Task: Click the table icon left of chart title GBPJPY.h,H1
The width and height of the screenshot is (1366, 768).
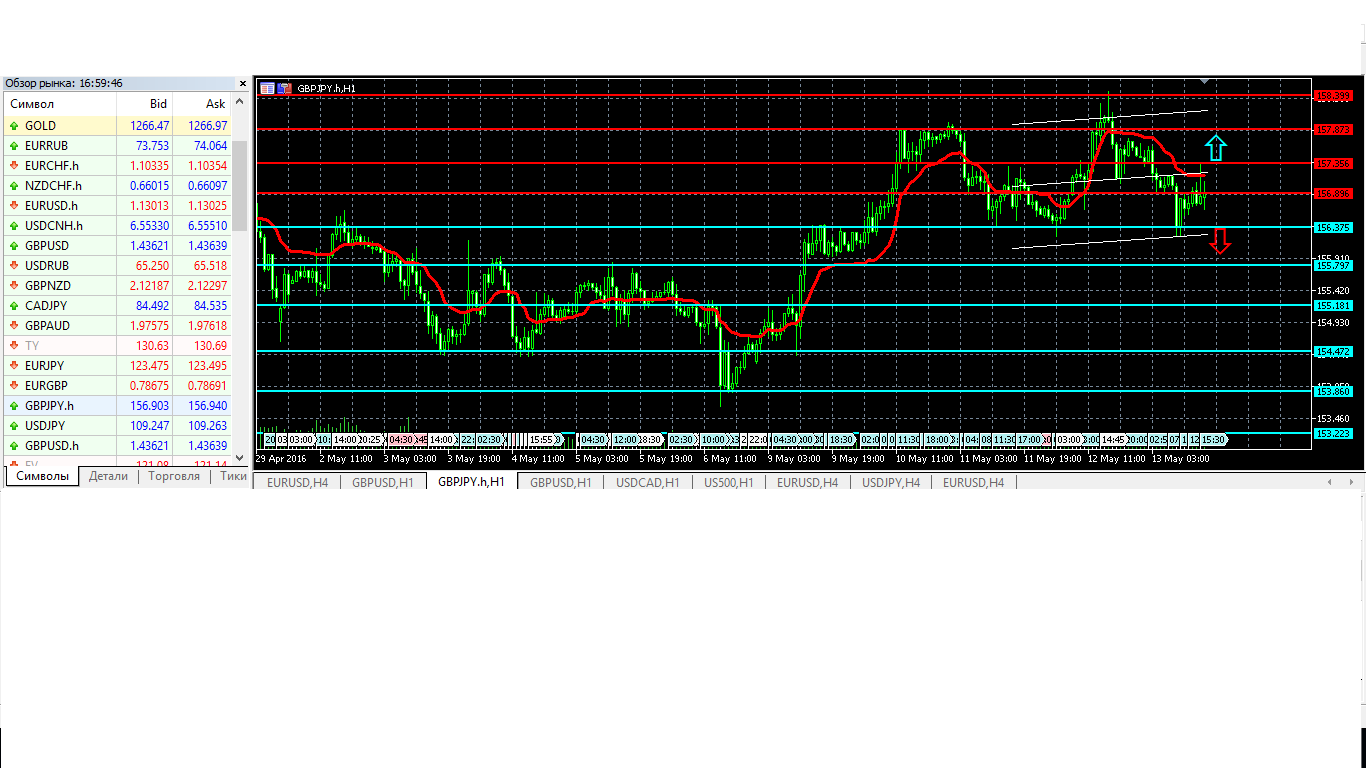Action: pyautogui.click(x=267, y=88)
